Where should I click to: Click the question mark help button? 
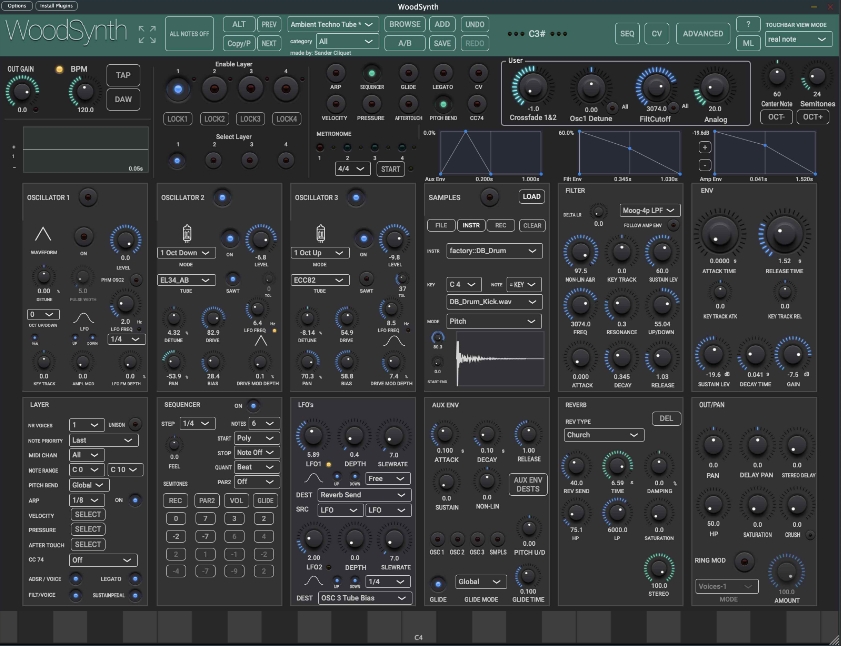[748, 24]
